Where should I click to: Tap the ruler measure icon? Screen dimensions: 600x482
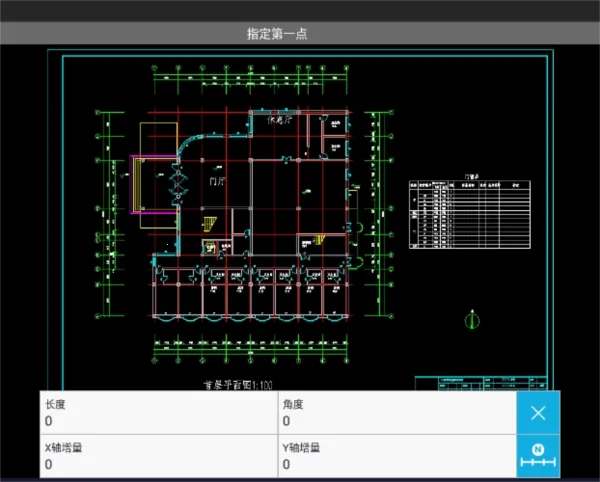coord(538,457)
